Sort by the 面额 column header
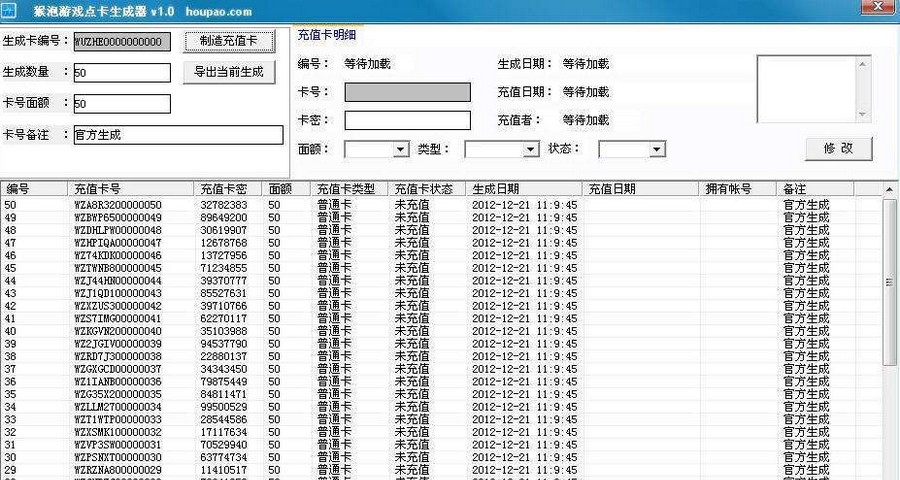Viewport: 900px width, 480px height. [286, 189]
